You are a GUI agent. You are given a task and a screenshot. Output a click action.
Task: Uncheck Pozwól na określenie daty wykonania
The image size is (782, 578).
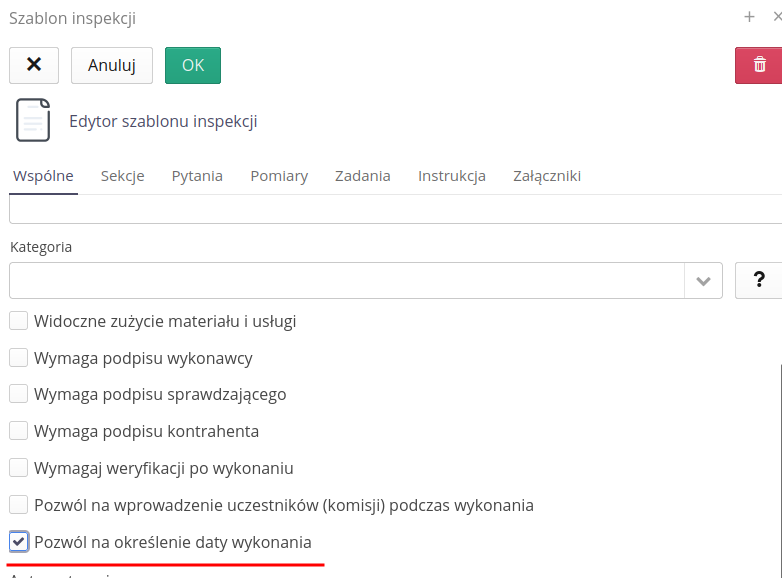pos(19,542)
